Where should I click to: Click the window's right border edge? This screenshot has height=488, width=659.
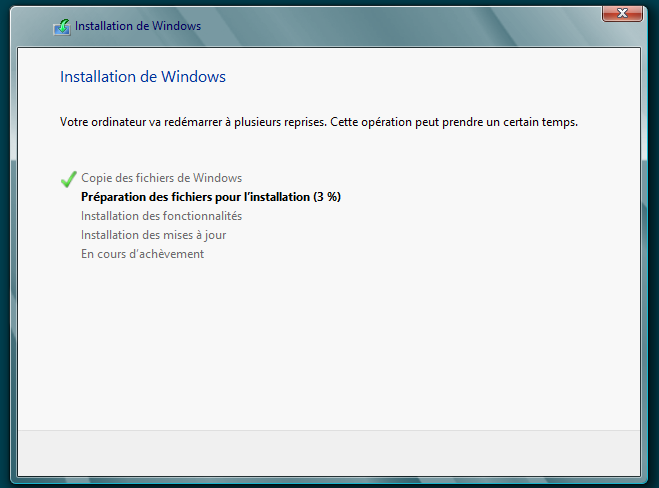[x=645, y=250]
